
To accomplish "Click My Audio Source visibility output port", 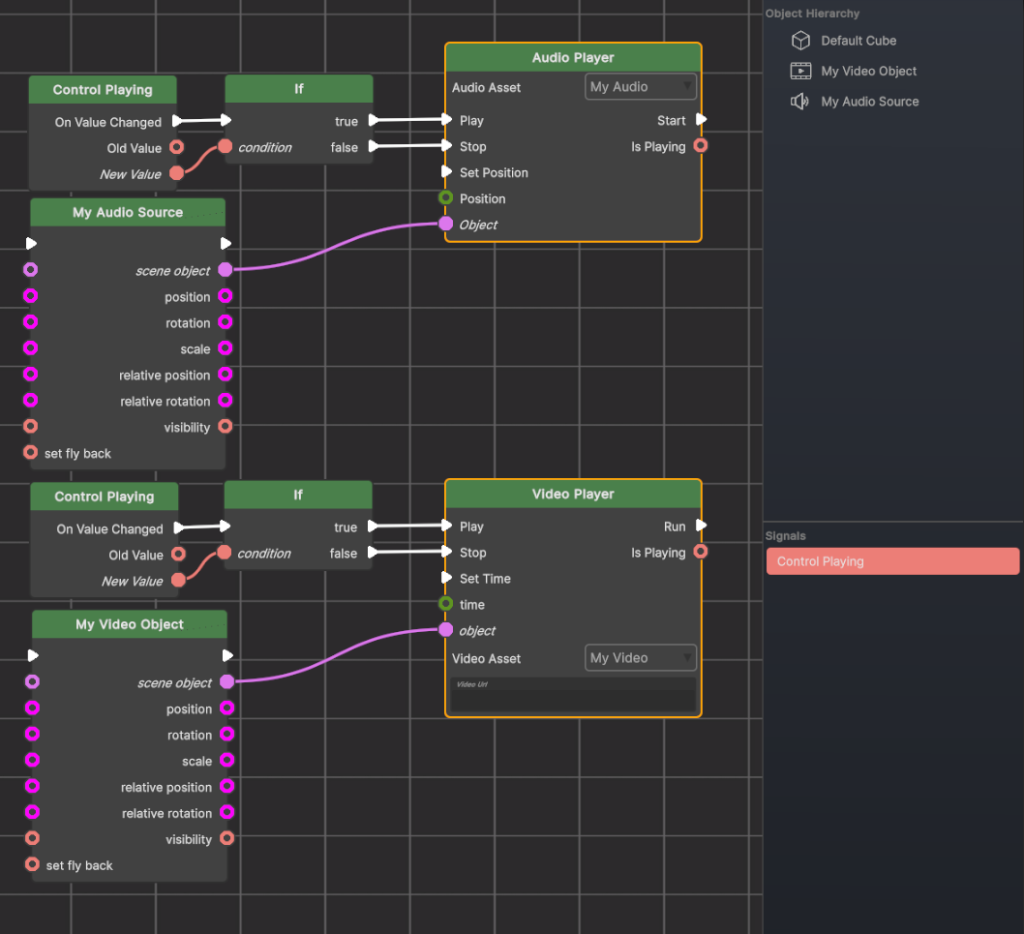I will coord(225,427).
